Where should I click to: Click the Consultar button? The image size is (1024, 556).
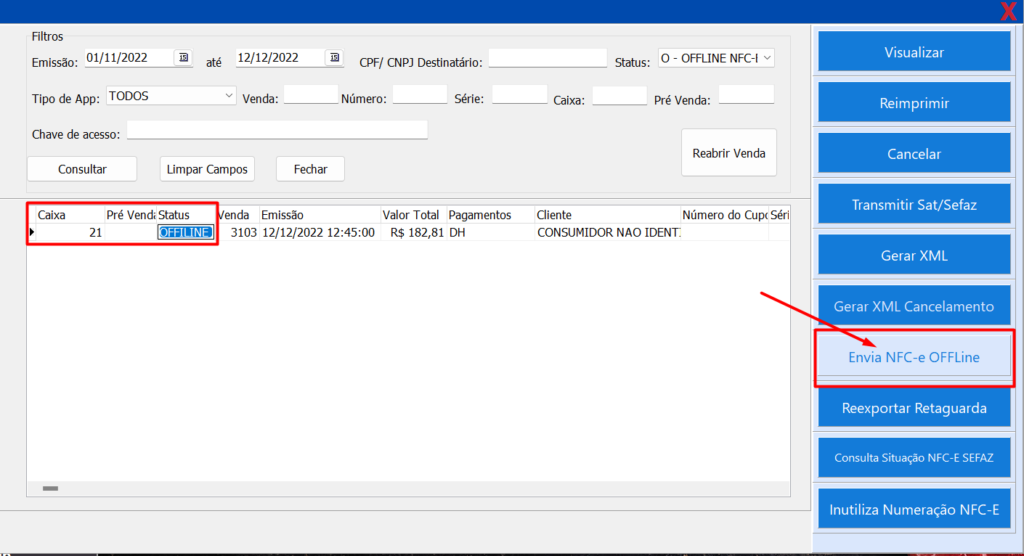[x=82, y=169]
